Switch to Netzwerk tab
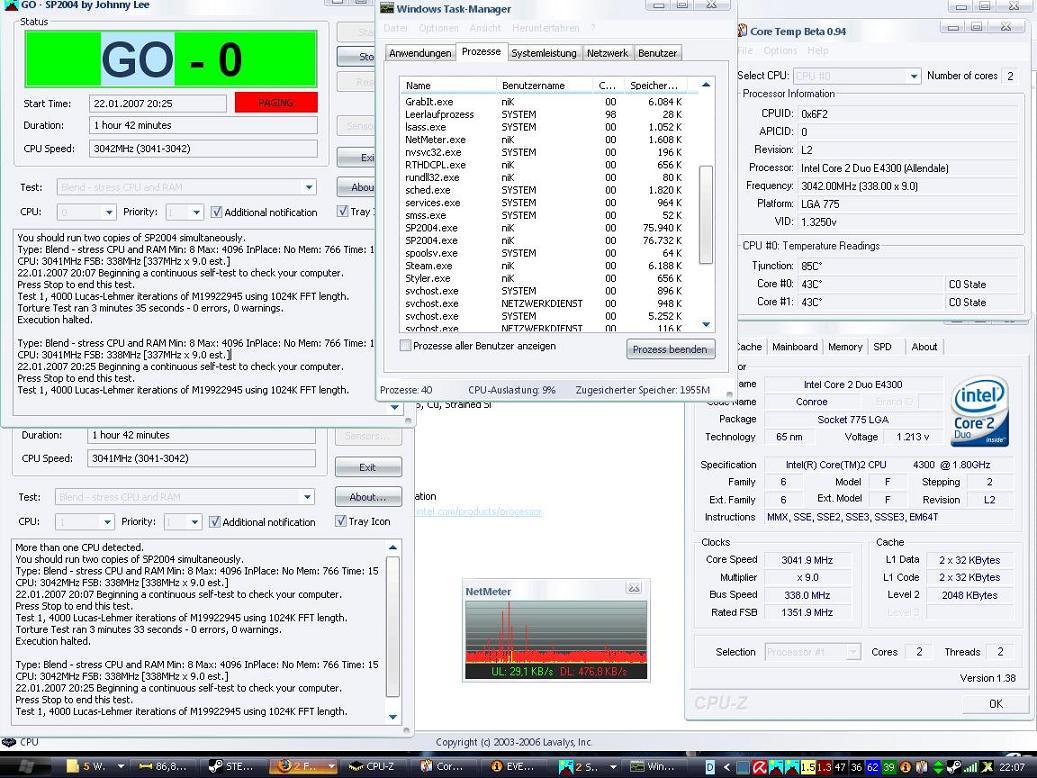Screen dimensions: 1037x778 (607, 53)
